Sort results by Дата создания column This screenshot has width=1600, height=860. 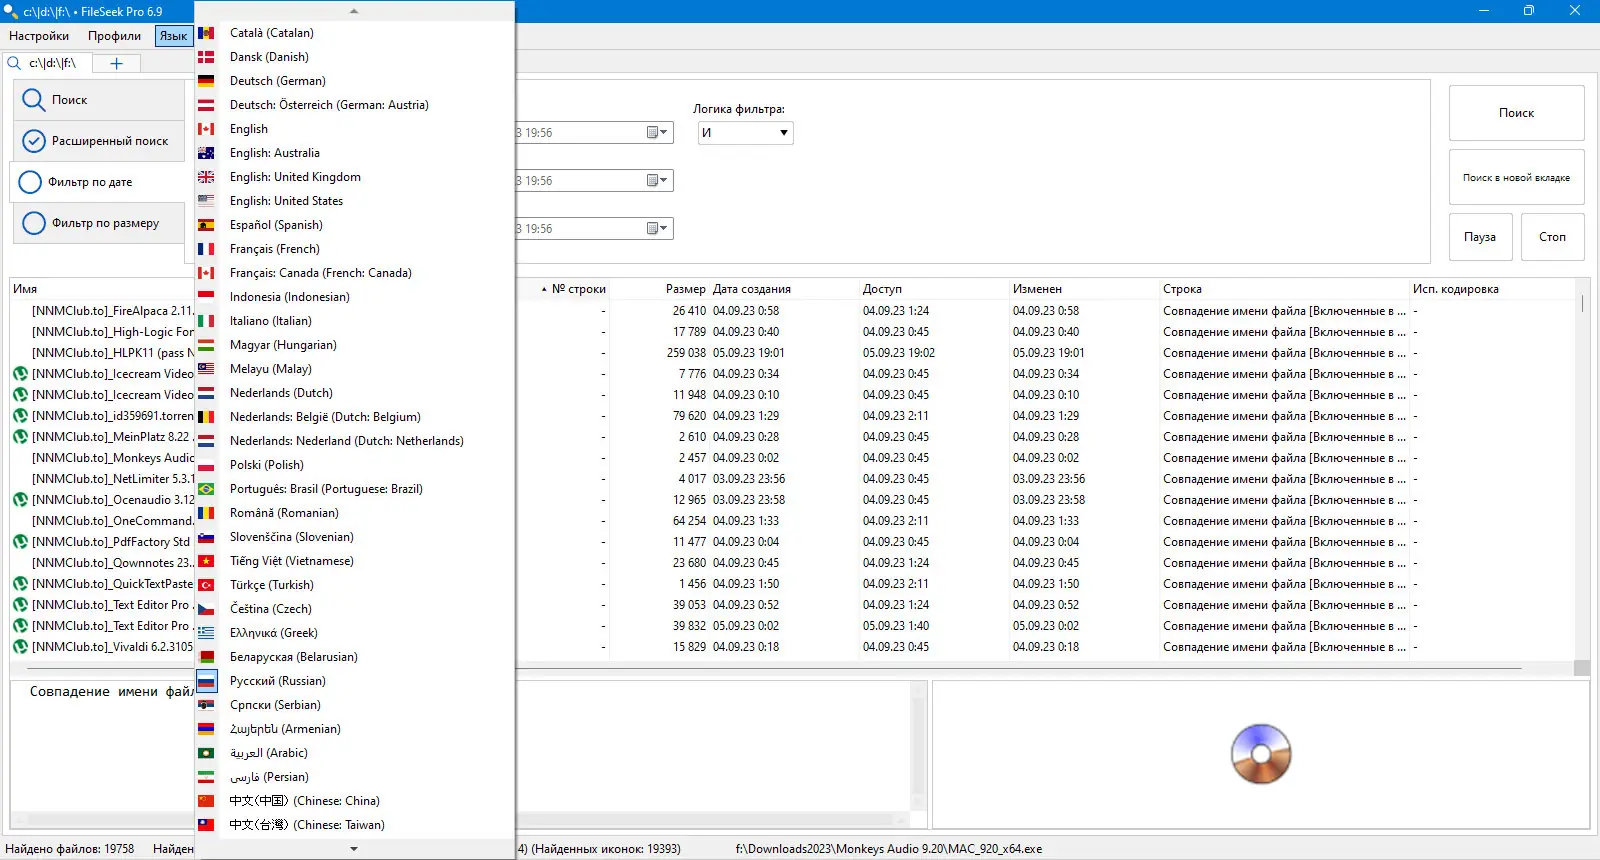(784, 289)
